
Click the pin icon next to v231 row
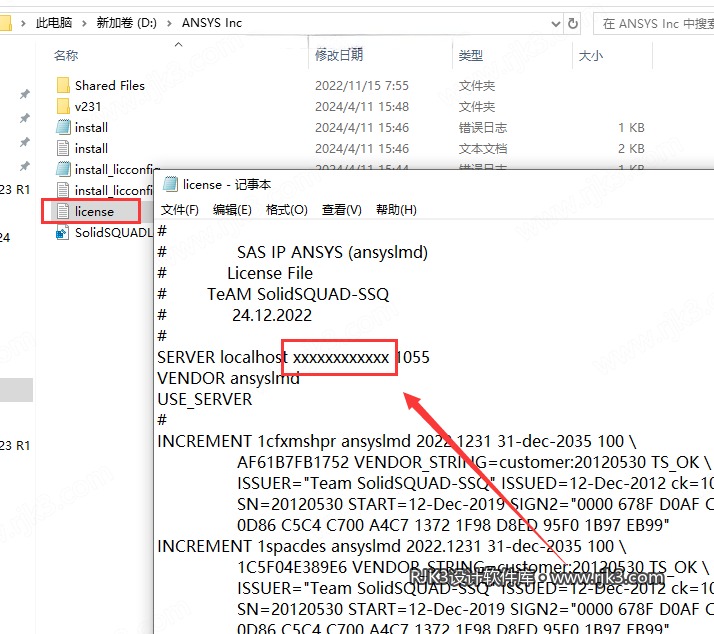click(25, 118)
